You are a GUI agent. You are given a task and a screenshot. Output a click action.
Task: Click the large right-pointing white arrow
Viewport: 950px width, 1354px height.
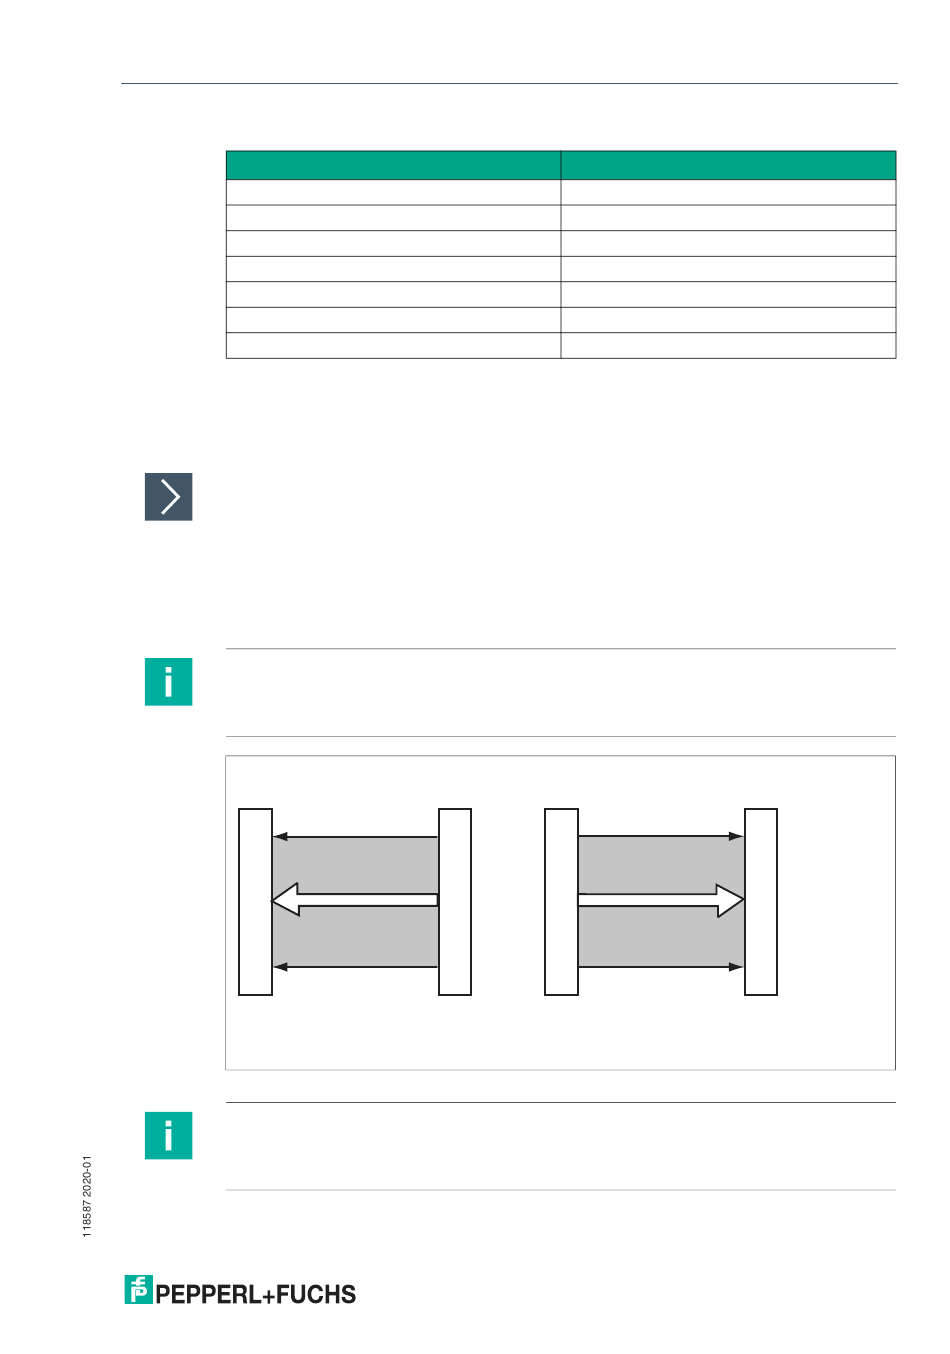[x=661, y=900]
